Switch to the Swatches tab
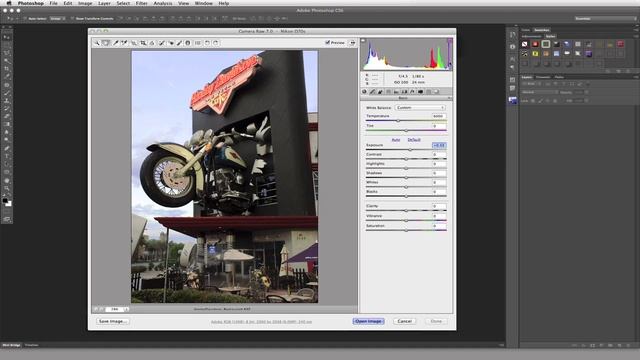 pos(542,30)
